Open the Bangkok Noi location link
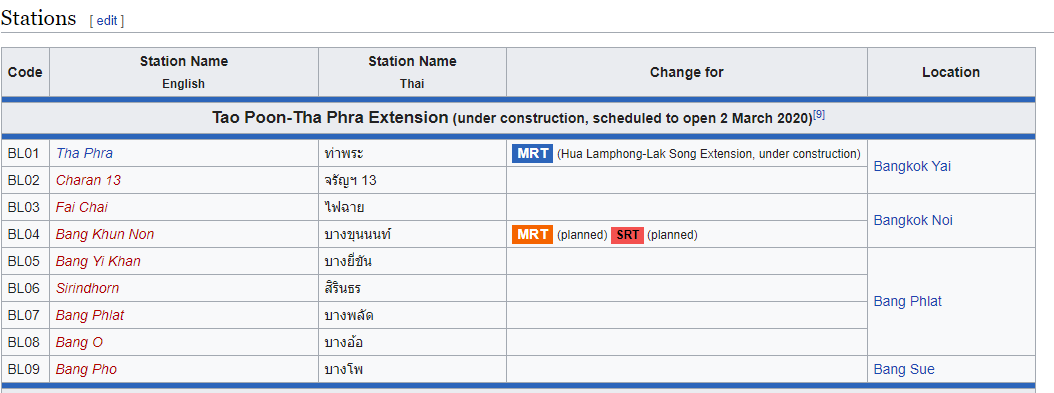 913,220
